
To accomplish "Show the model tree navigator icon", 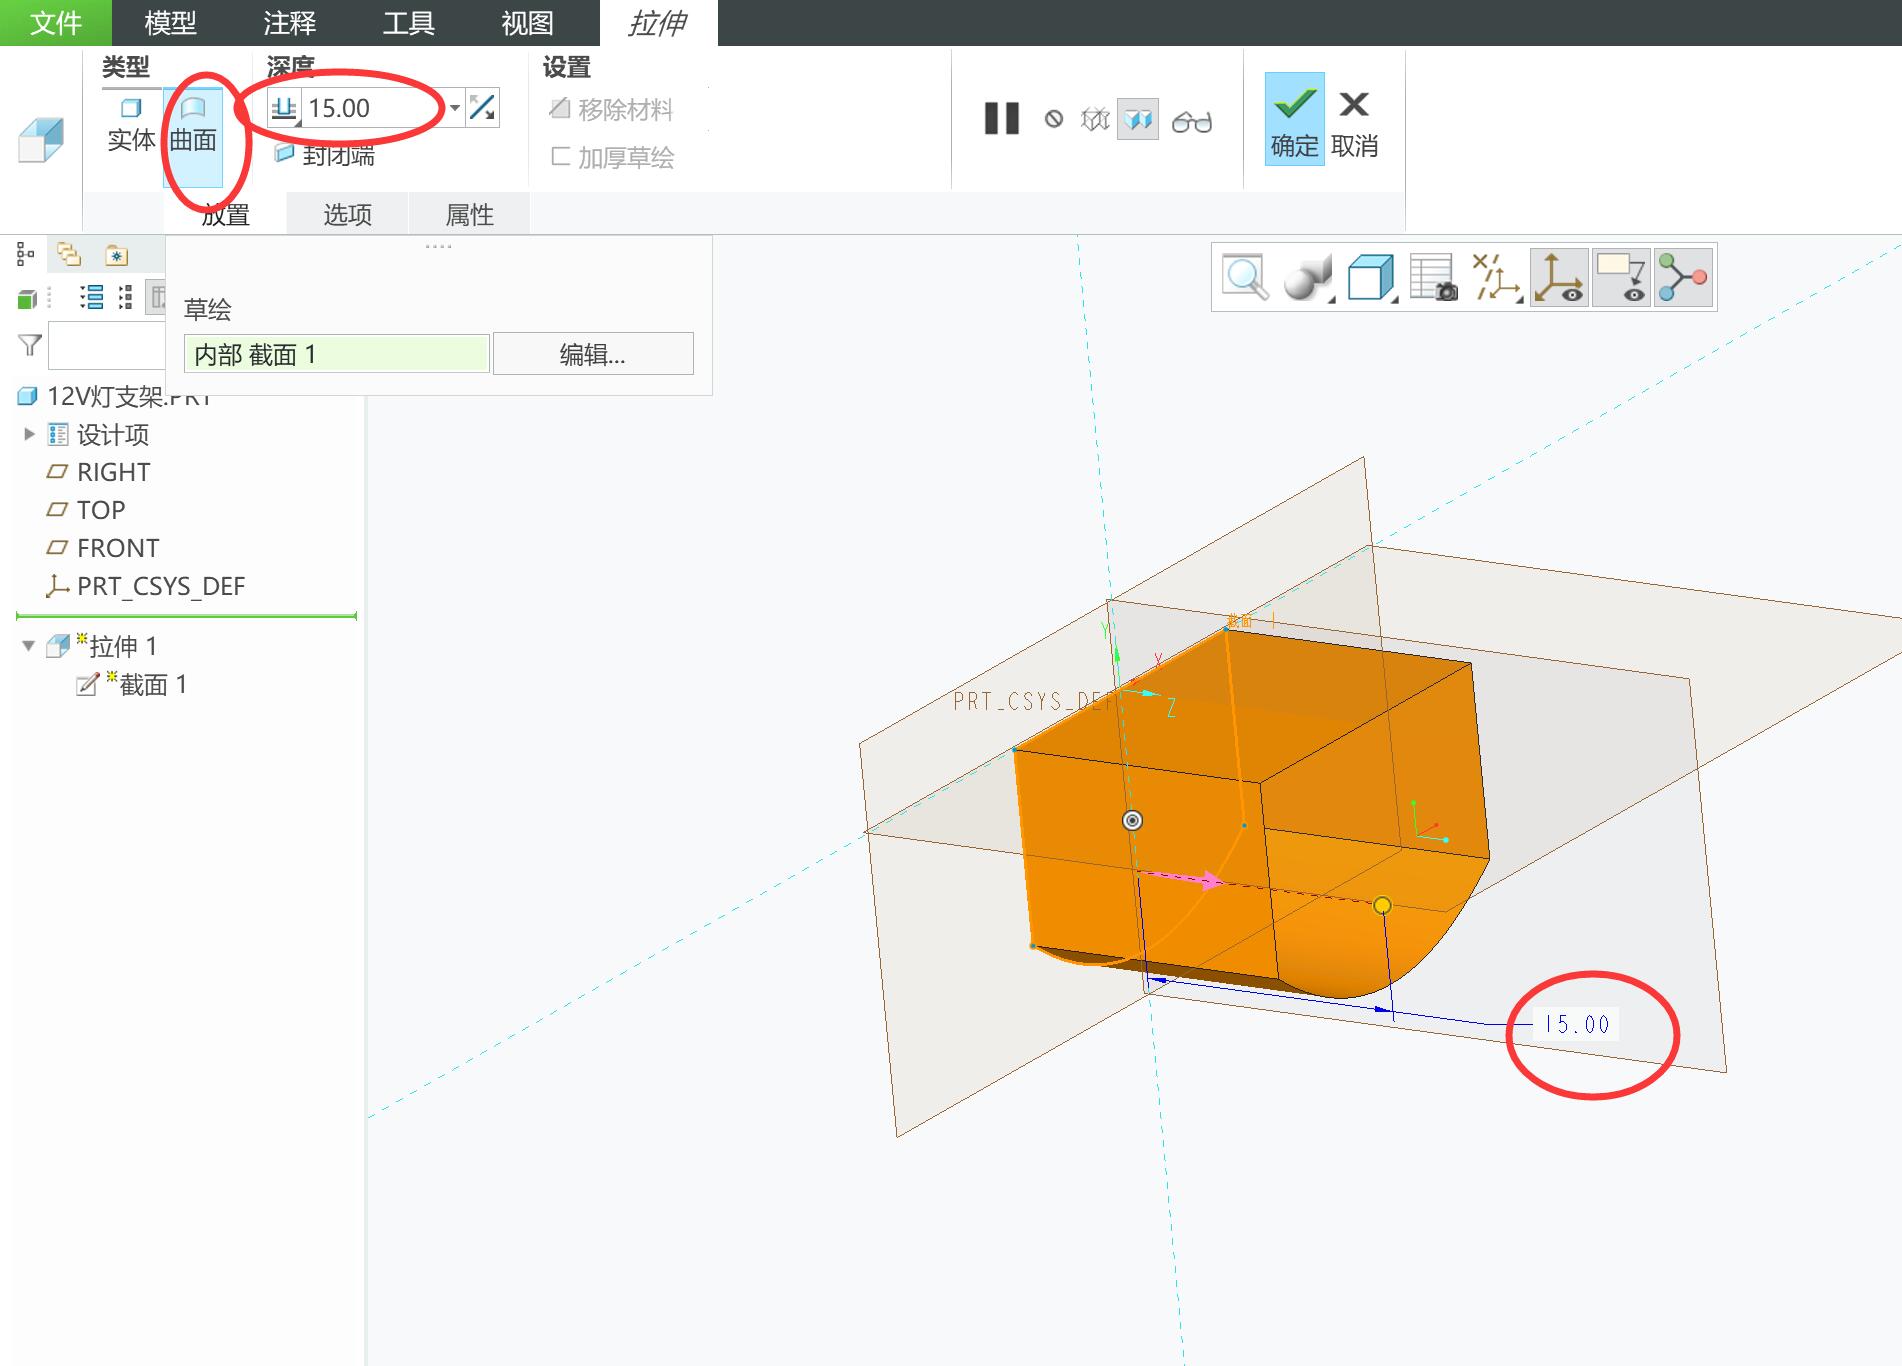I will (26, 255).
